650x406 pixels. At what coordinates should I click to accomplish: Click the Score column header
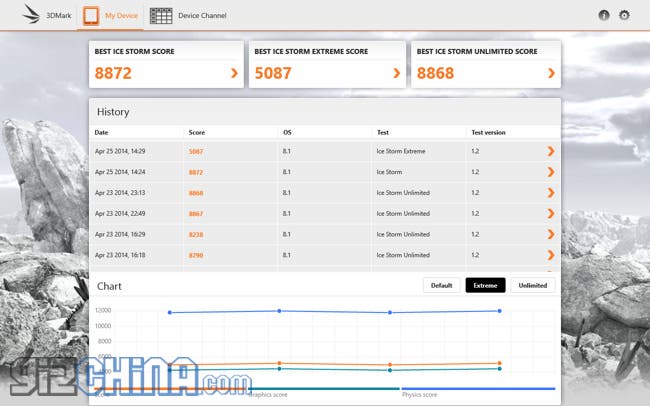pyautogui.click(x=197, y=132)
